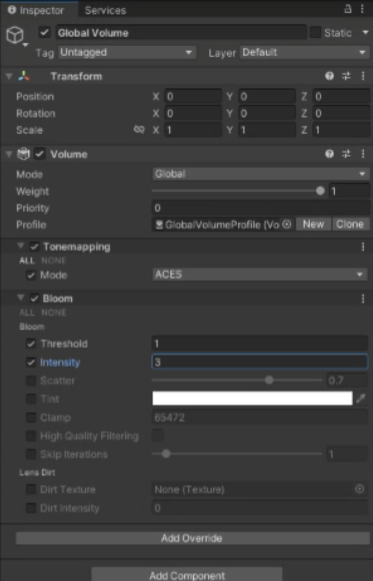Uncheck the Bloom Threshold override
The height and width of the screenshot is (581, 373).
pyautogui.click(x=31, y=343)
